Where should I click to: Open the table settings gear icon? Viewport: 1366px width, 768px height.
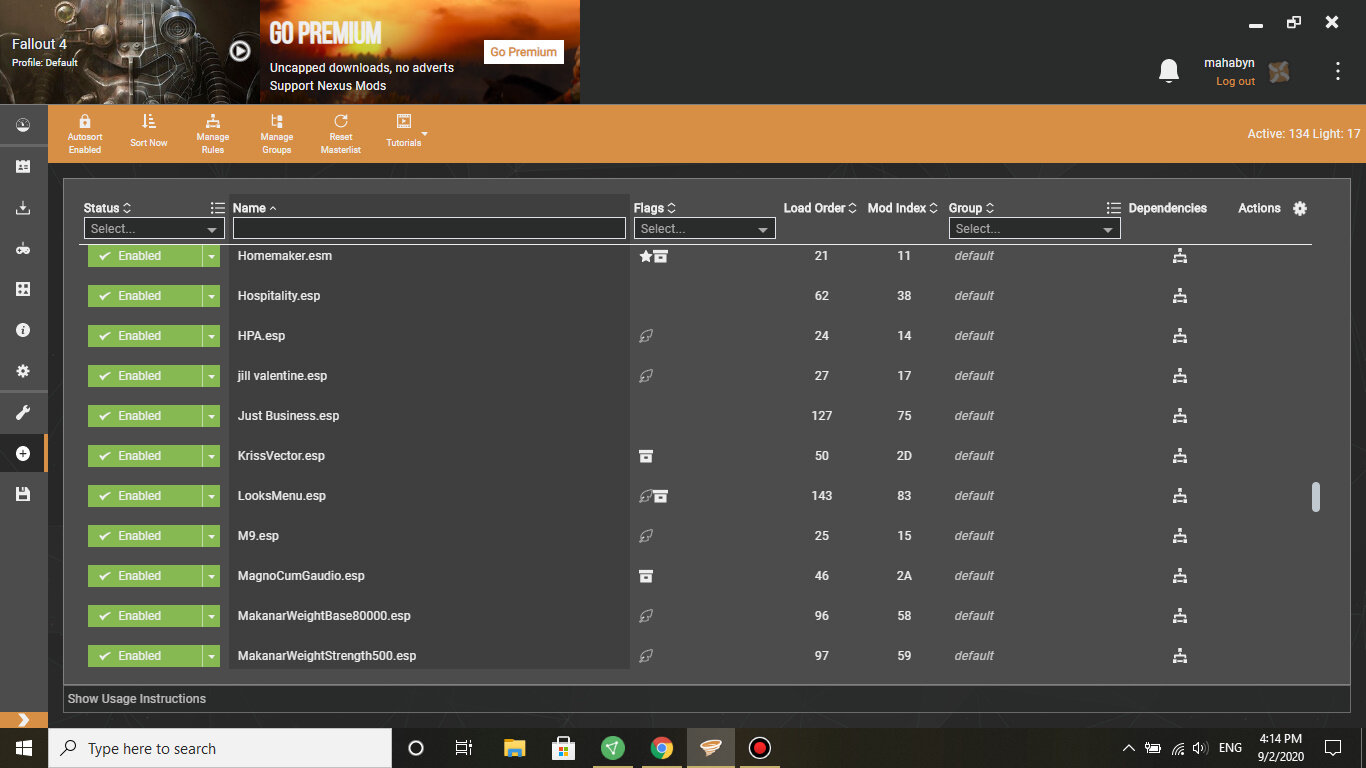coord(1299,208)
